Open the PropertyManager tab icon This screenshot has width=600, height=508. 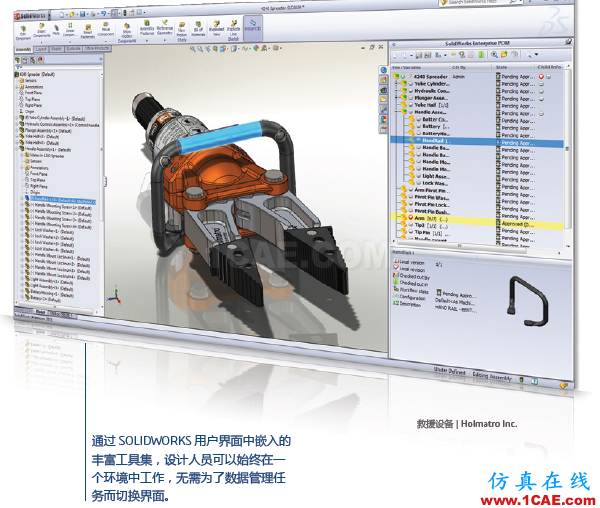(x=25, y=60)
